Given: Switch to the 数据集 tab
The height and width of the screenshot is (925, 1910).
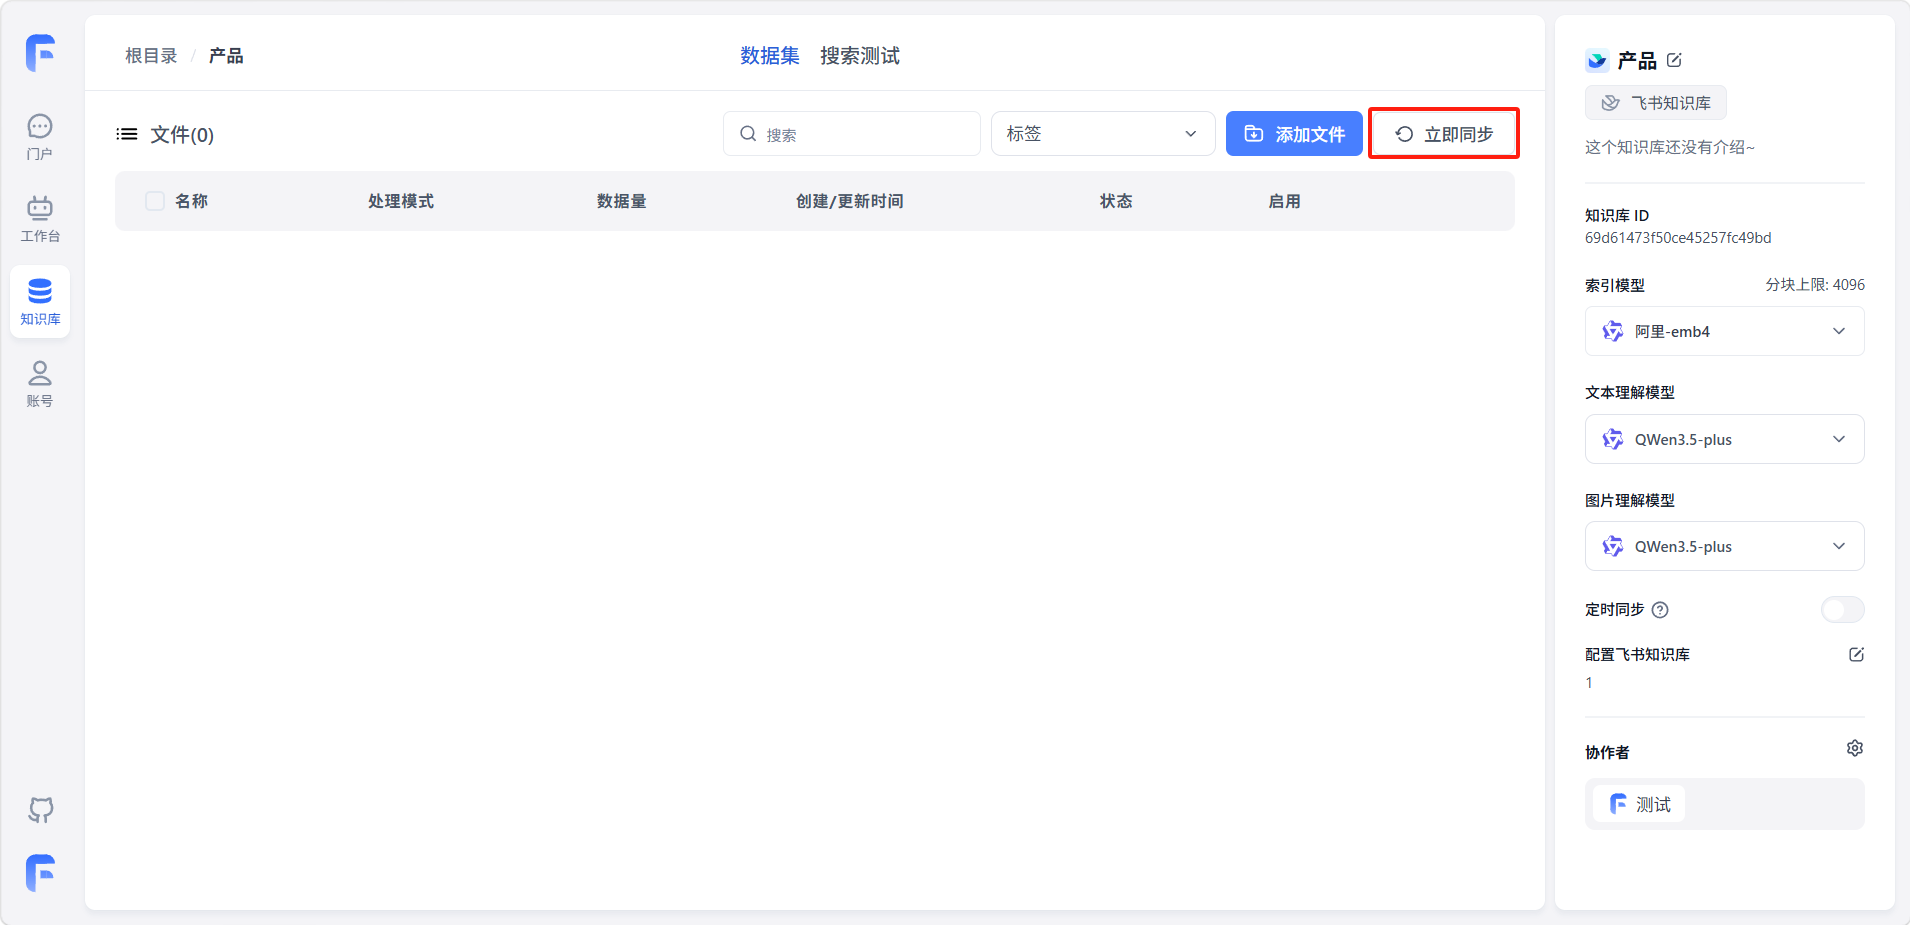Looking at the screenshot, I should (x=769, y=56).
